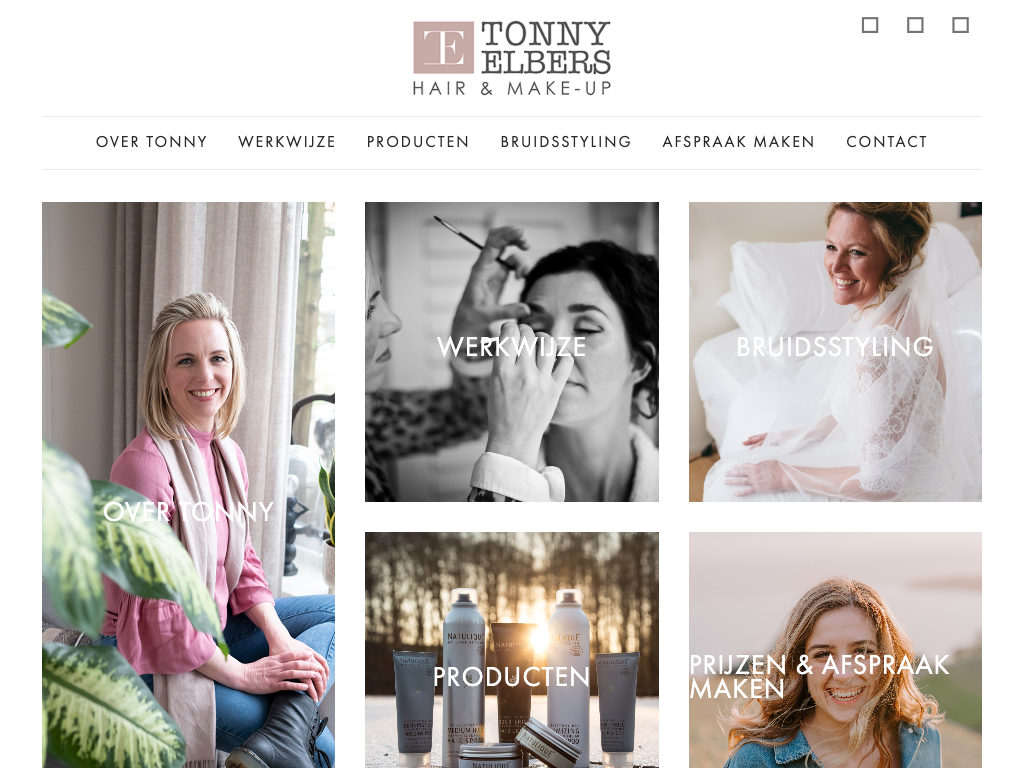Navigate to the CONTACT page
This screenshot has height=768, width=1024.
[886, 142]
